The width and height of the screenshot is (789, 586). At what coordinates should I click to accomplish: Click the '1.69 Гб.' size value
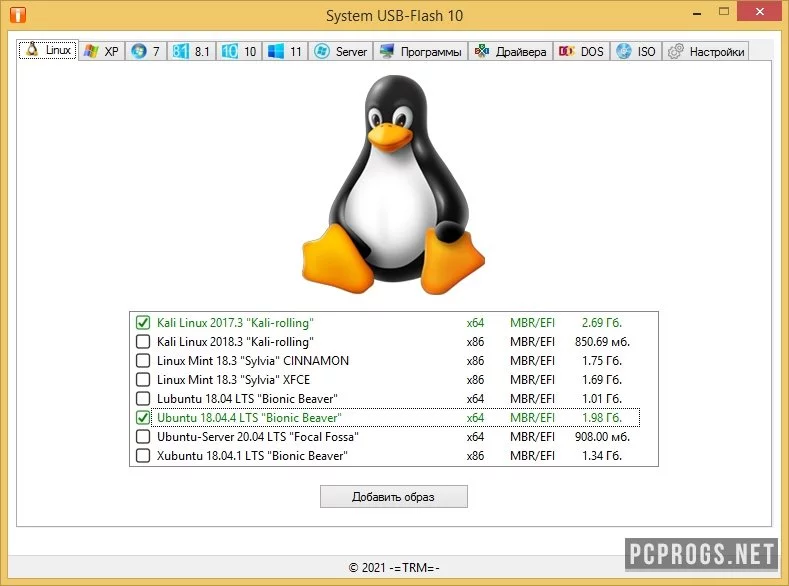pyautogui.click(x=602, y=379)
